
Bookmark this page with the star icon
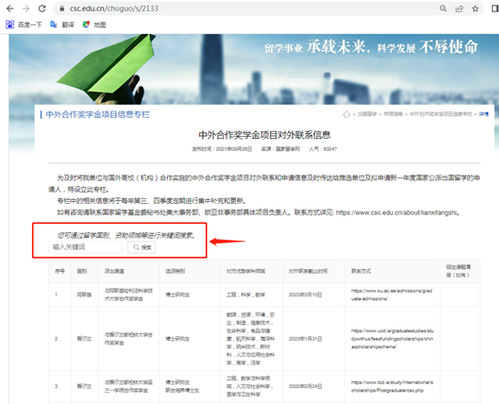pyautogui.click(x=475, y=9)
